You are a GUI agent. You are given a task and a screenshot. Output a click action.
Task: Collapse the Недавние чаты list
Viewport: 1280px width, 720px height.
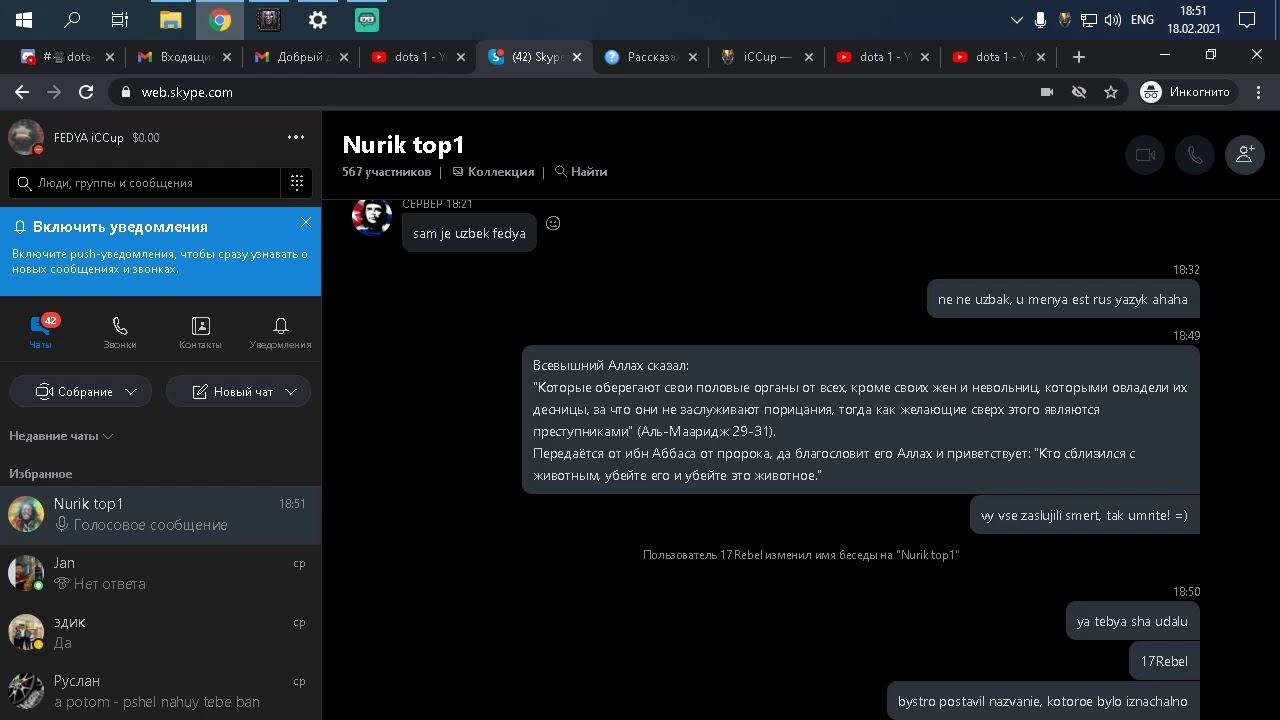[x=61, y=436]
